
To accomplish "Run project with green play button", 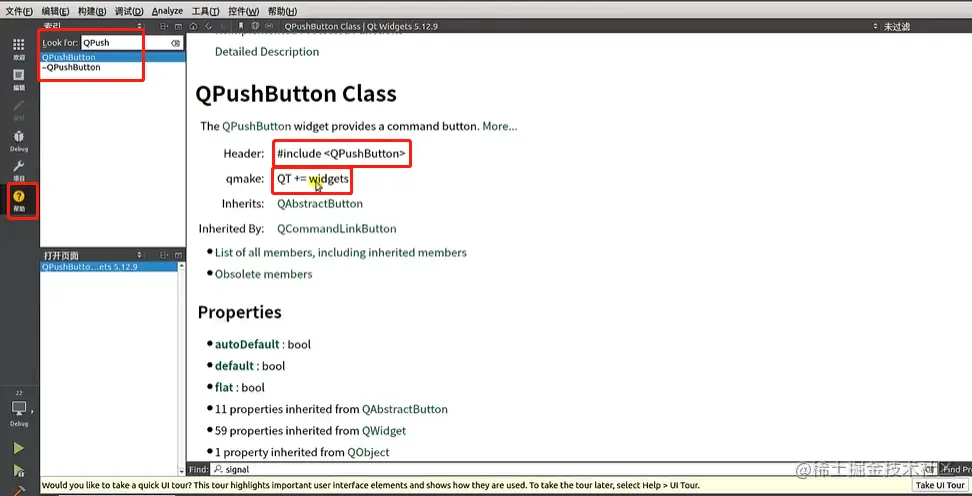I will [x=19, y=448].
